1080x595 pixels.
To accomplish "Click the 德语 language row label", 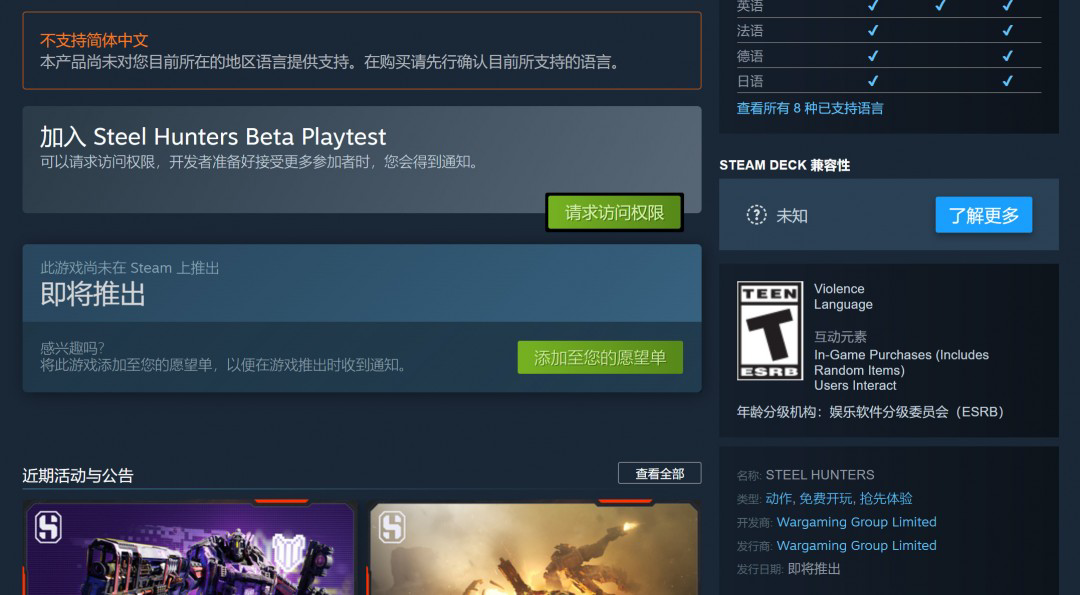I will pos(750,56).
